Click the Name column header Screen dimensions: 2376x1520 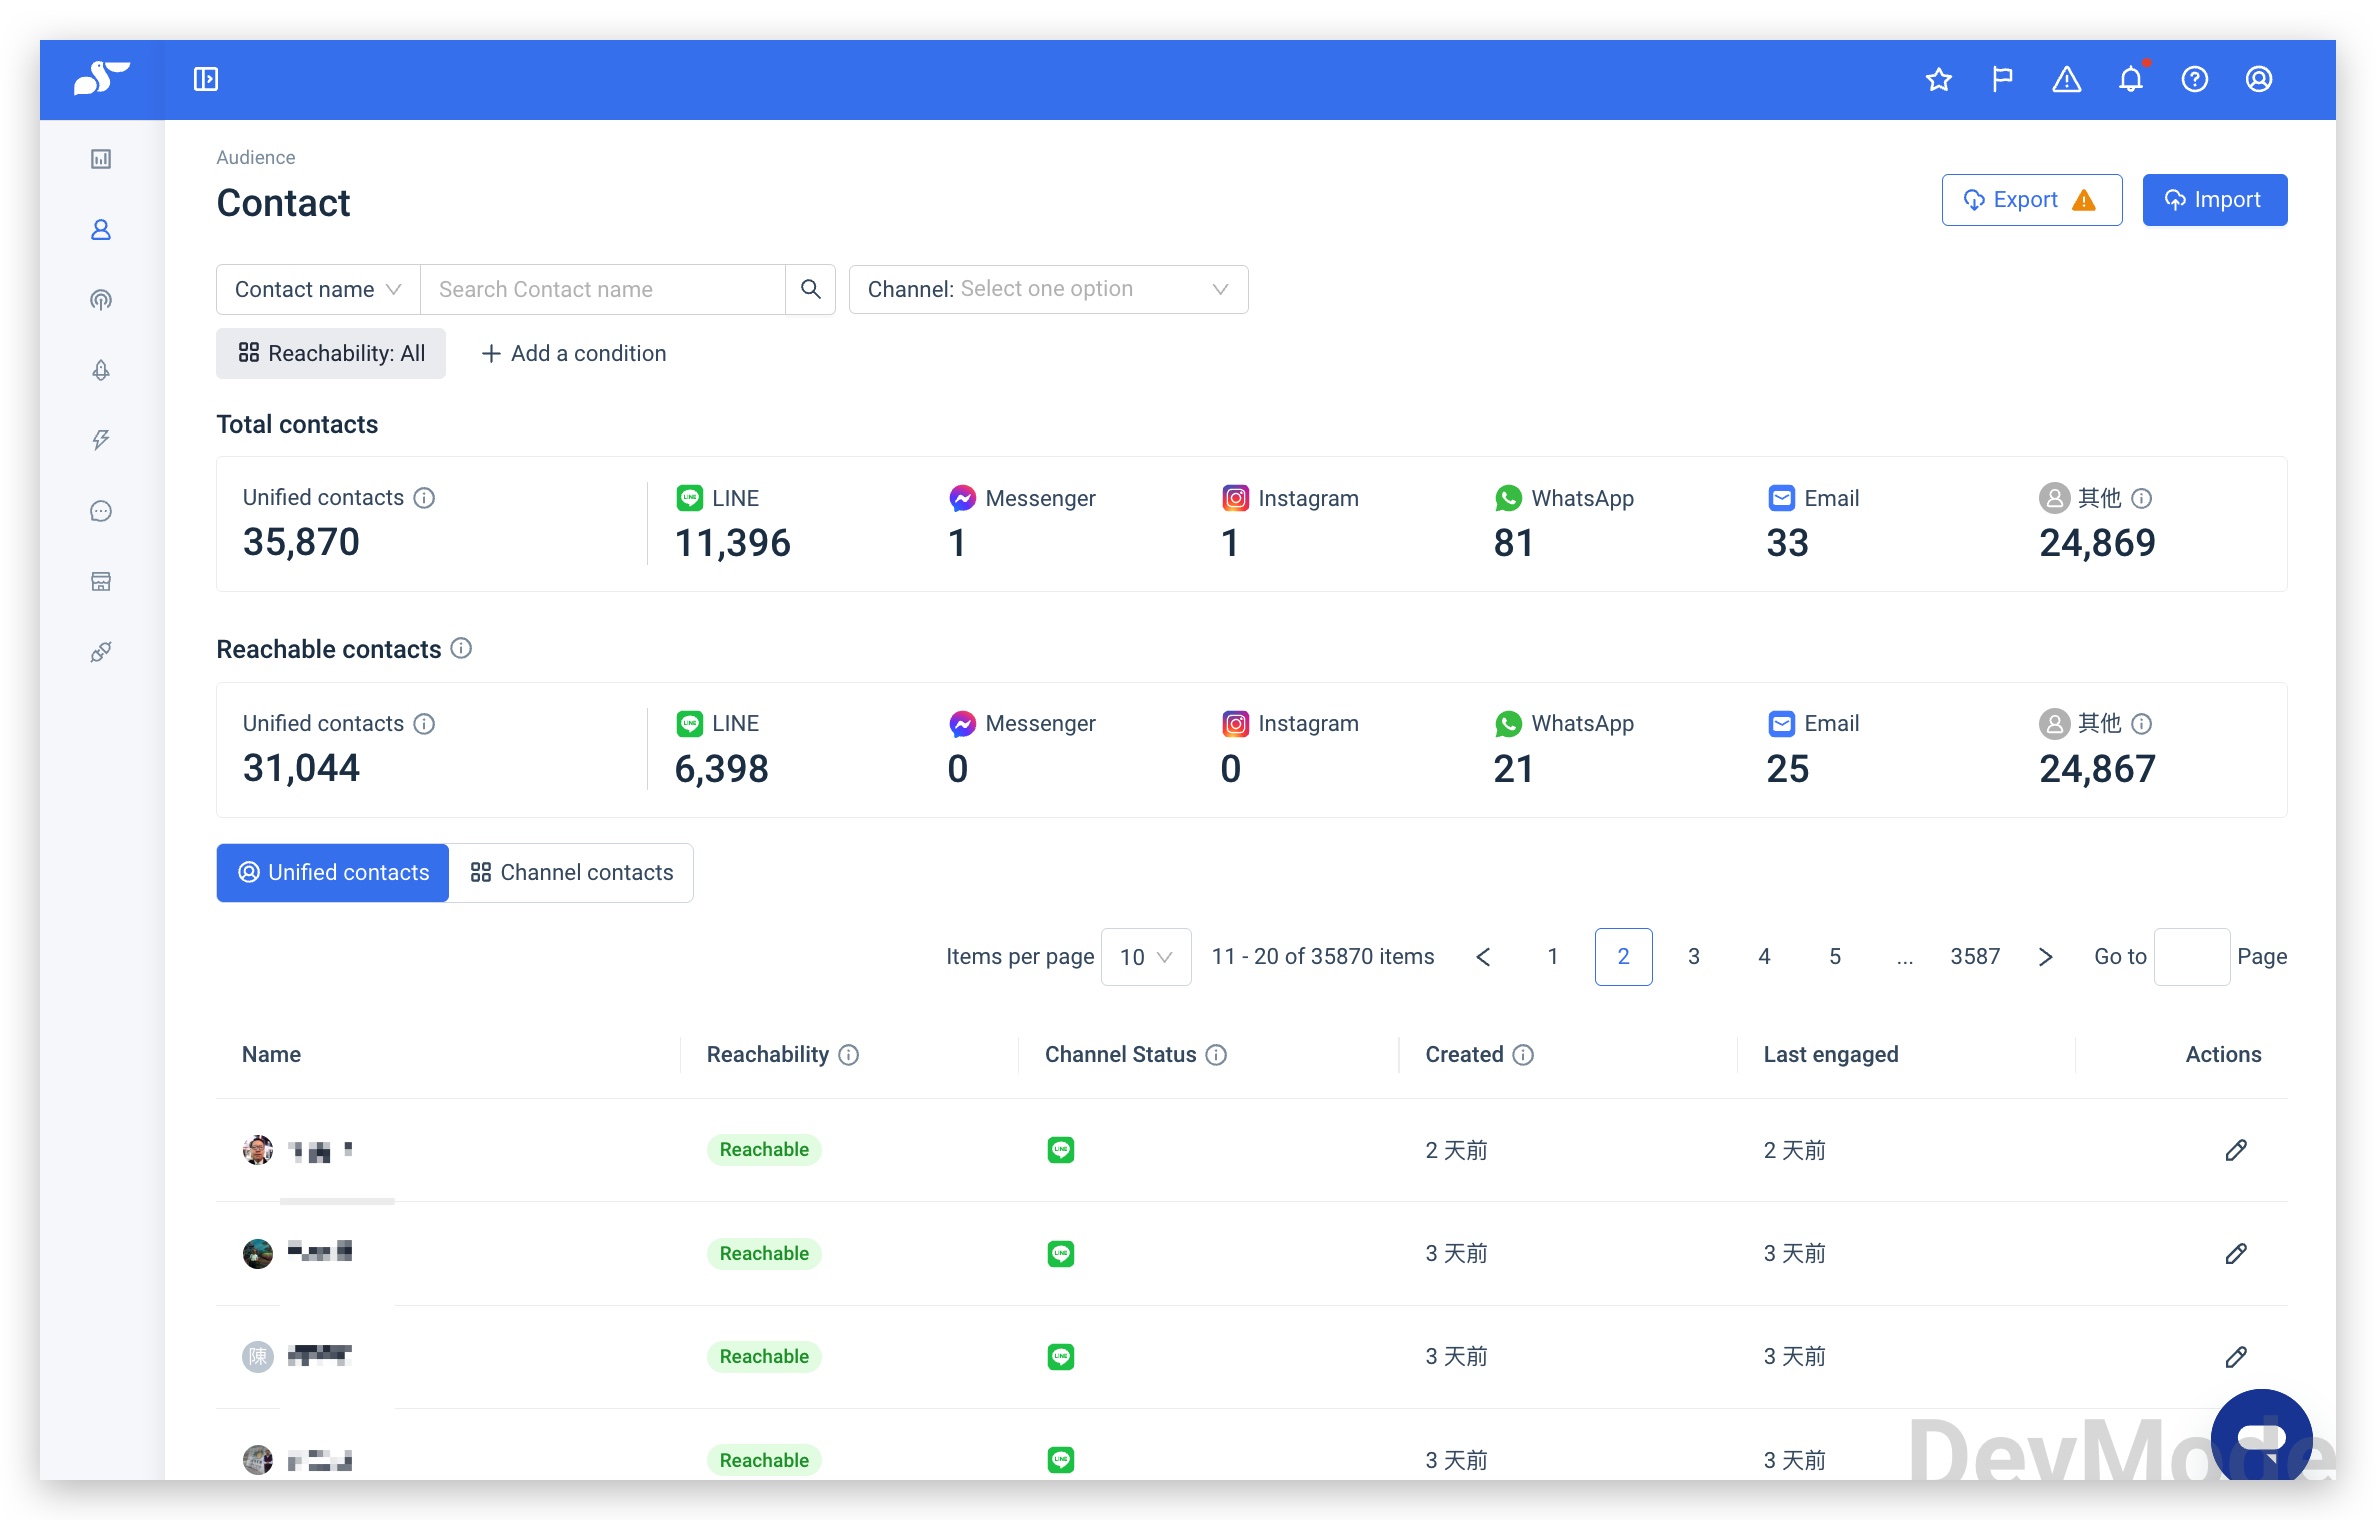[x=272, y=1055]
